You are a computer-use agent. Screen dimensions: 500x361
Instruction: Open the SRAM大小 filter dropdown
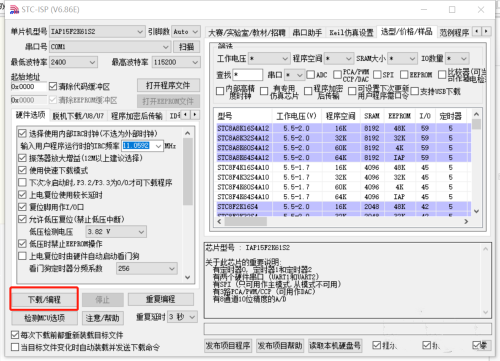[x=403, y=59]
